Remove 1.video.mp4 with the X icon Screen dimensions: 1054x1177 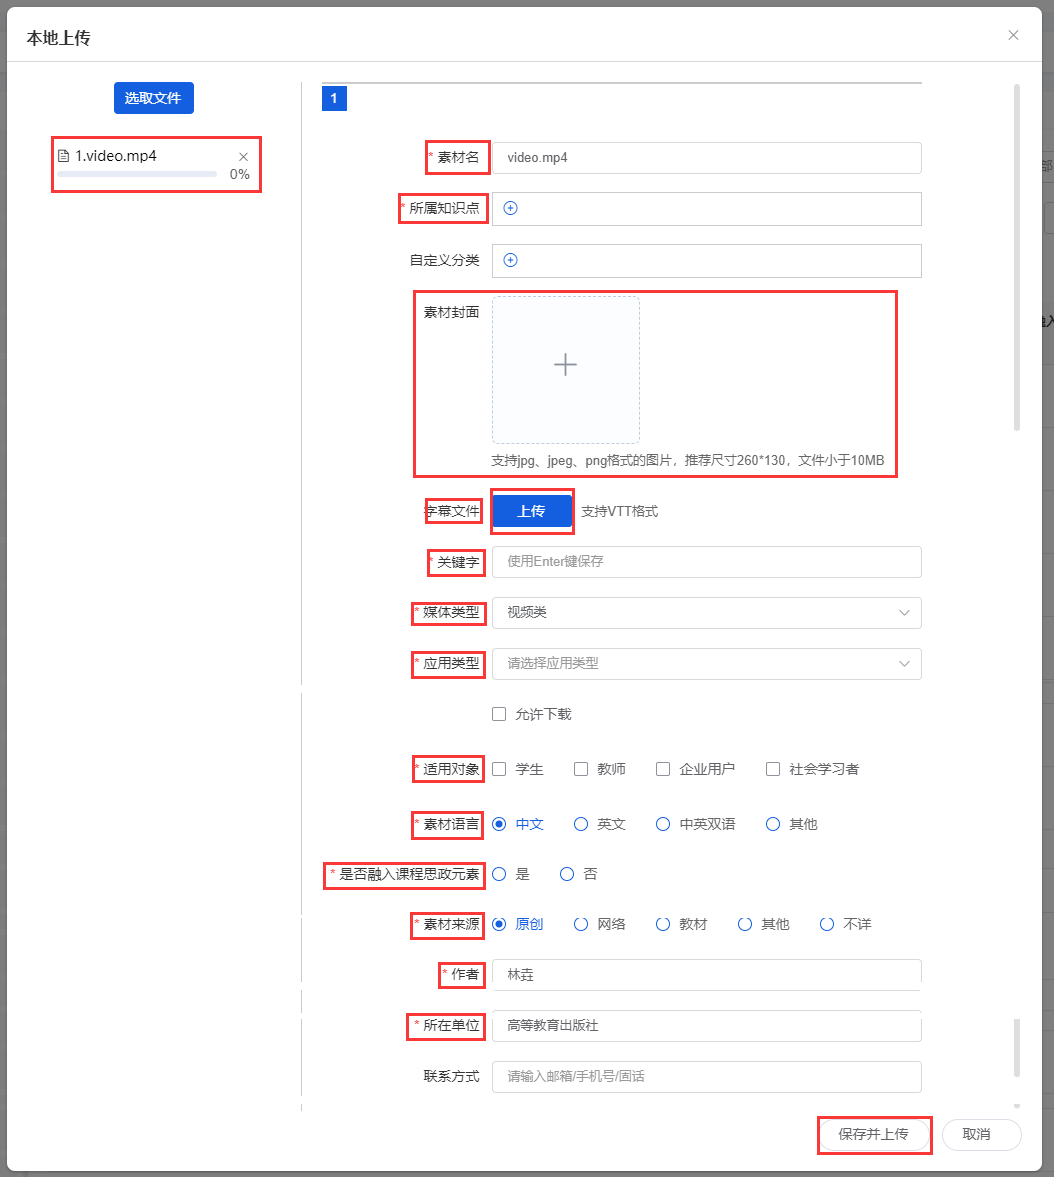pos(243,157)
